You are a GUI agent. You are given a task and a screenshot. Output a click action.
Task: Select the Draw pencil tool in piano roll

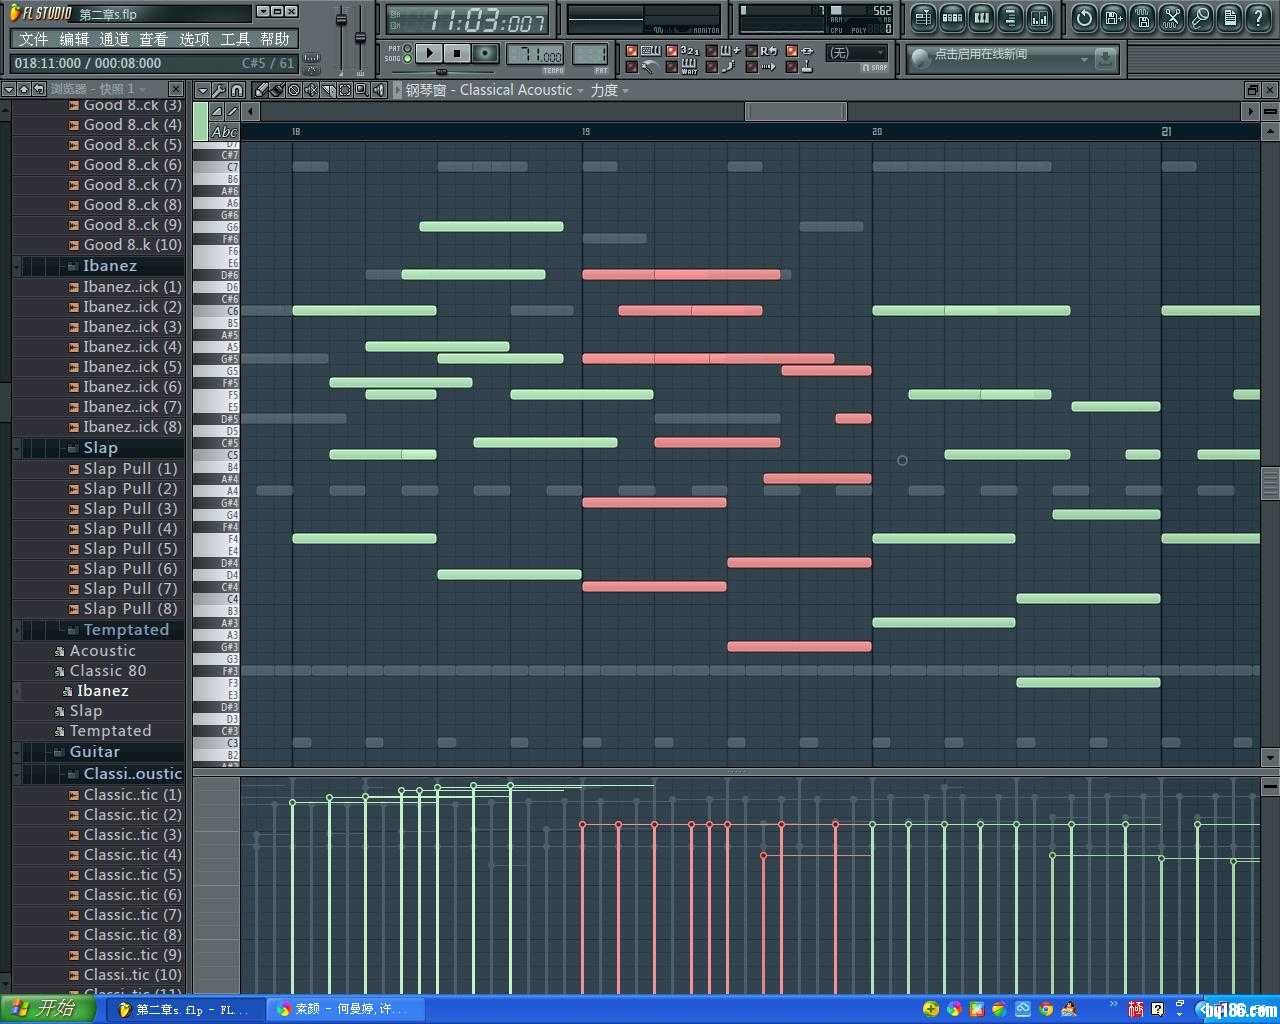(261, 90)
